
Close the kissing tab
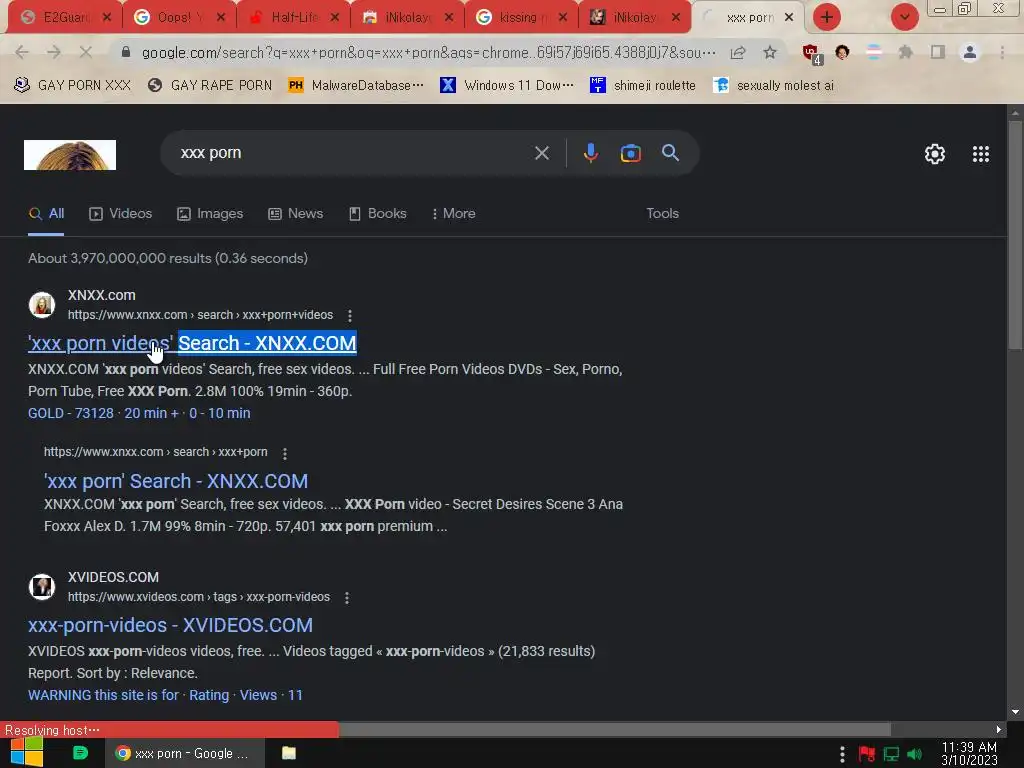[x=563, y=18]
